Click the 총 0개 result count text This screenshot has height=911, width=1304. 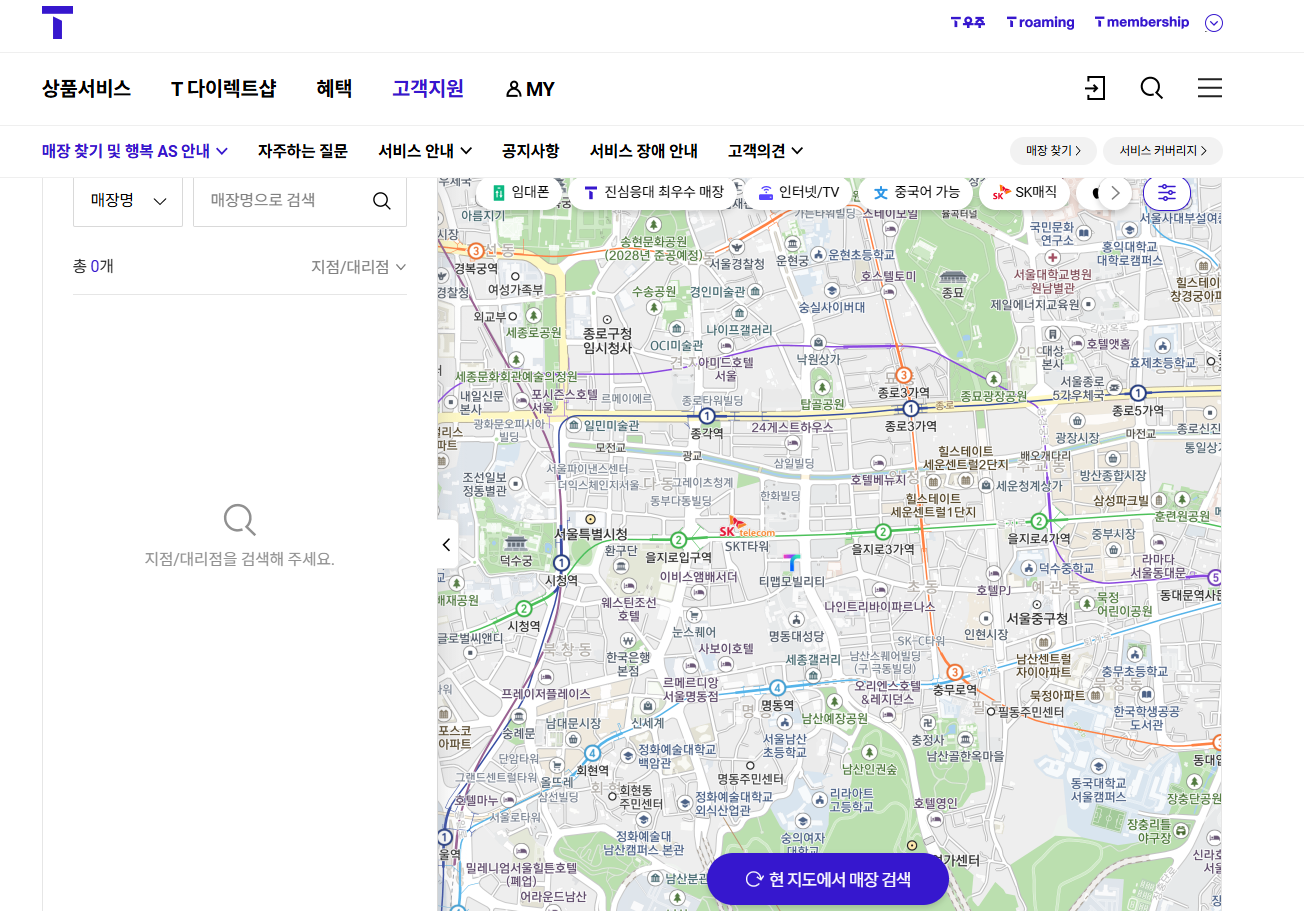click(93, 266)
